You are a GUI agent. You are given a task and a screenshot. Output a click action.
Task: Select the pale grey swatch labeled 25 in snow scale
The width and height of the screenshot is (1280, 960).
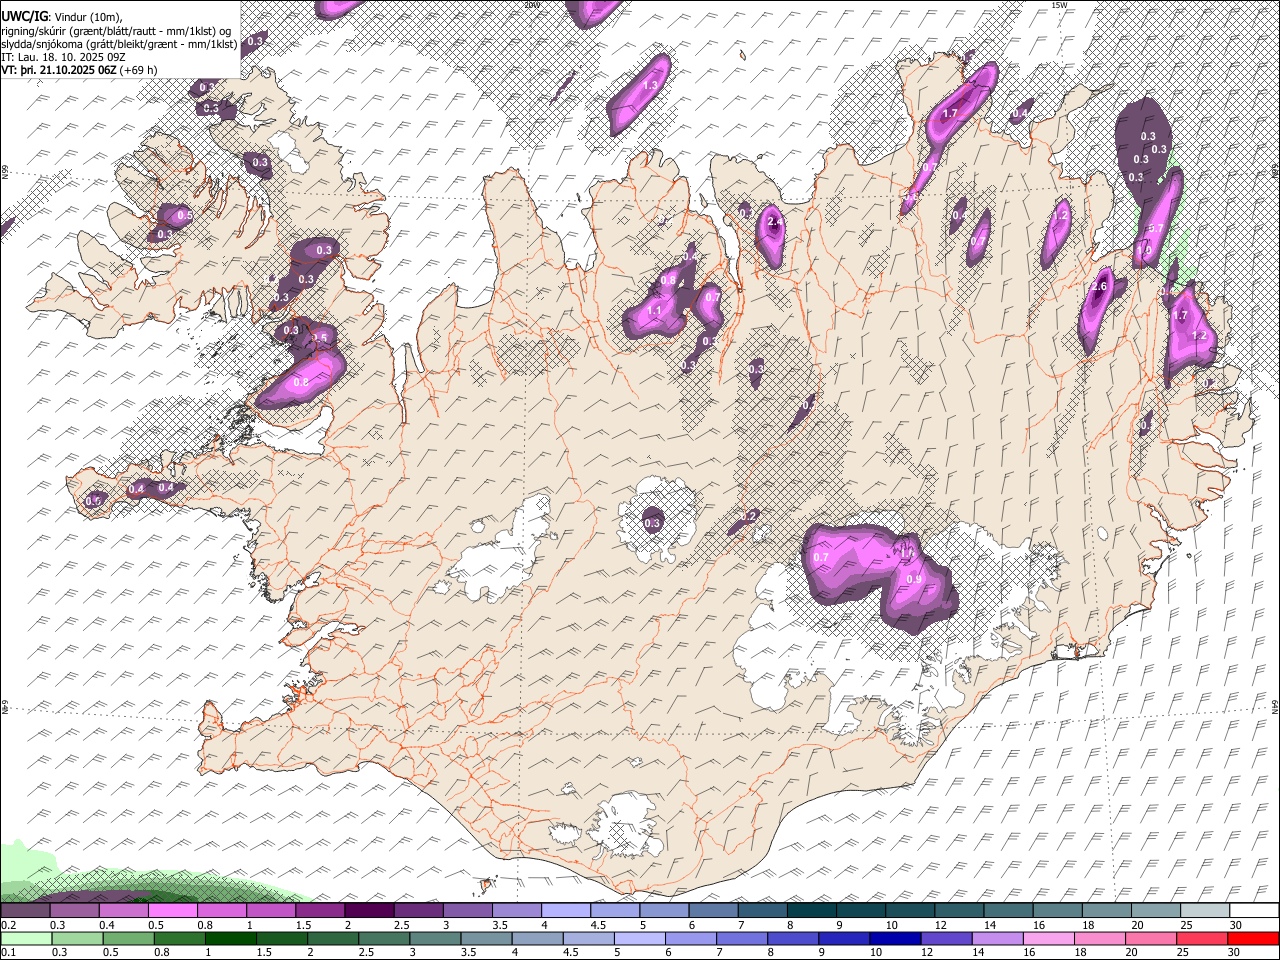click(1204, 910)
